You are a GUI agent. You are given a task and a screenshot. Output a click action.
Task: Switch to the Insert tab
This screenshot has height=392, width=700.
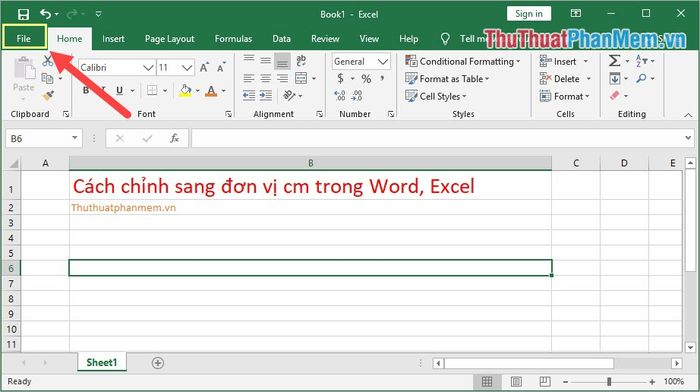pyautogui.click(x=113, y=39)
